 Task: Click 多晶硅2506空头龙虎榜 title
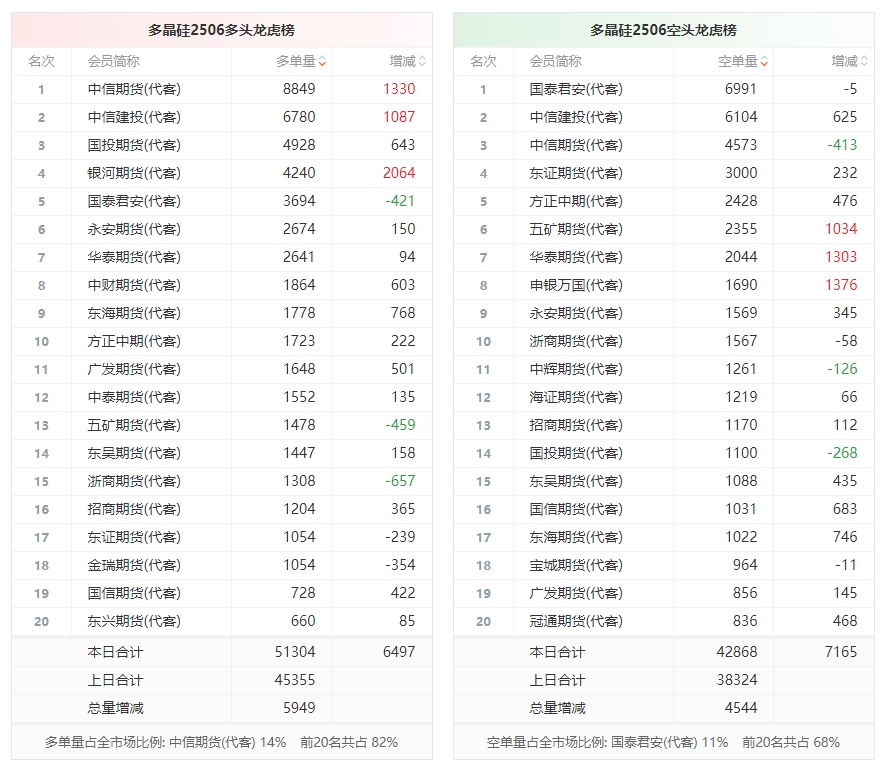pyautogui.click(x=663, y=30)
